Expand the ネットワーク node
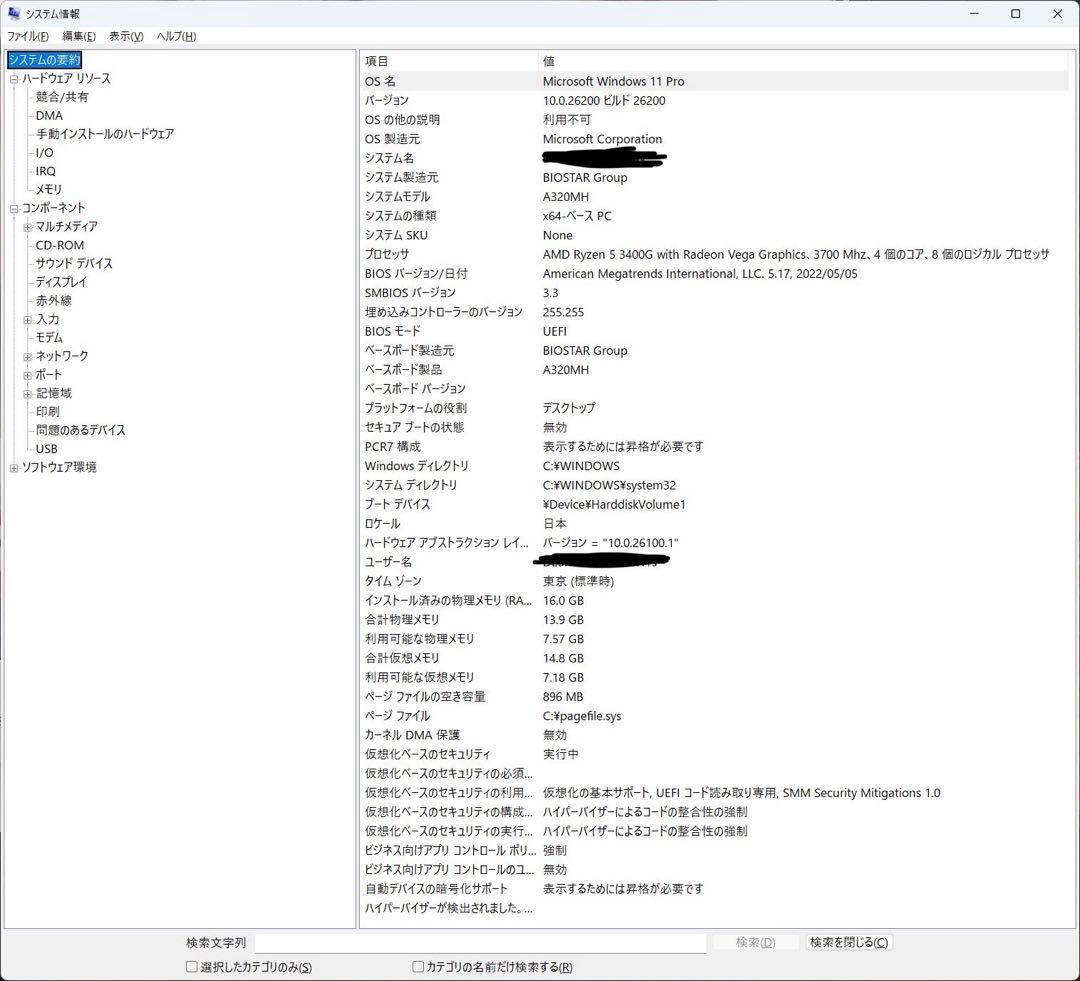Screen dimensions: 1080x981 coord(26,356)
